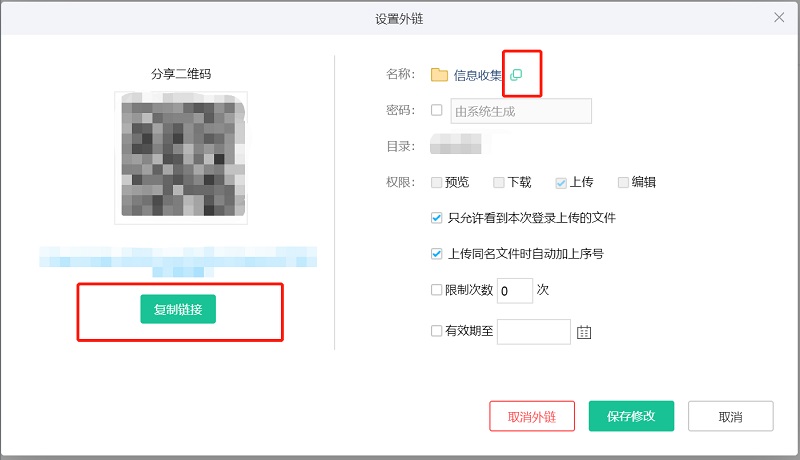This screenshot has width=800, height=460.
Task: Focus the 由系统生成 password field
Action: pyautogui.click(x=521, y=111)
